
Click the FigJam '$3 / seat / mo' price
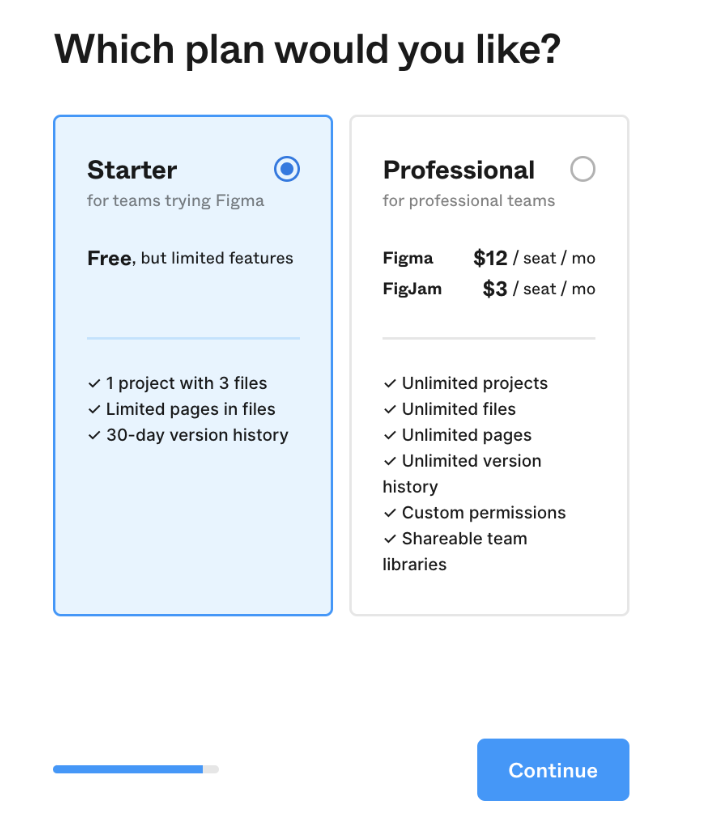[x=536, y=288]
